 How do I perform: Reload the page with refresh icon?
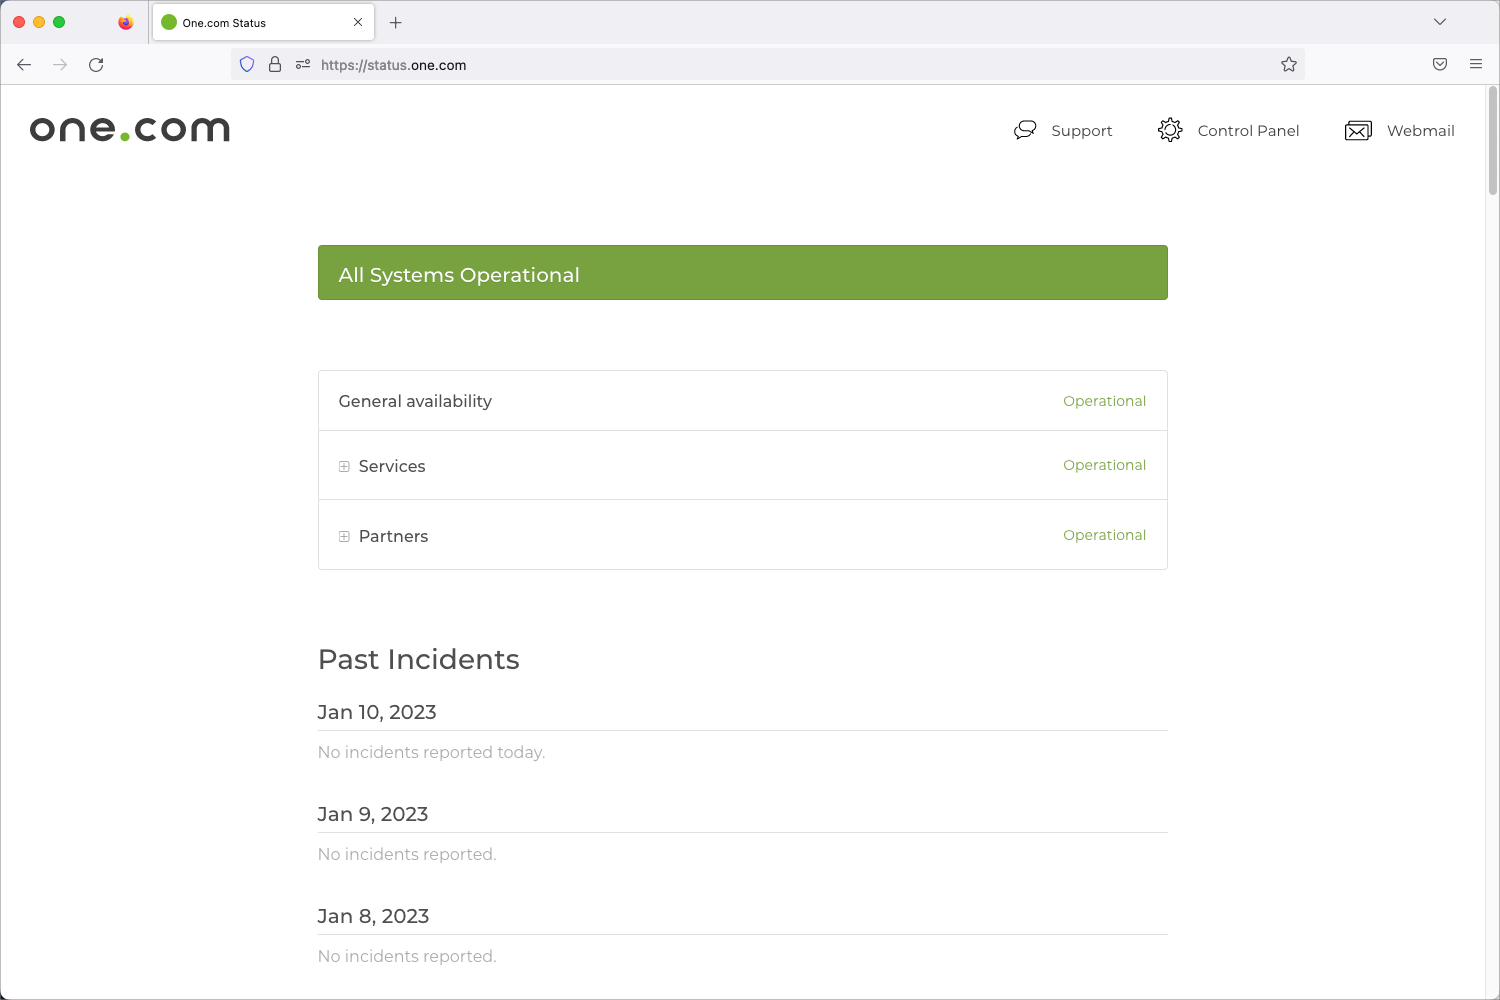click(96, 65)
